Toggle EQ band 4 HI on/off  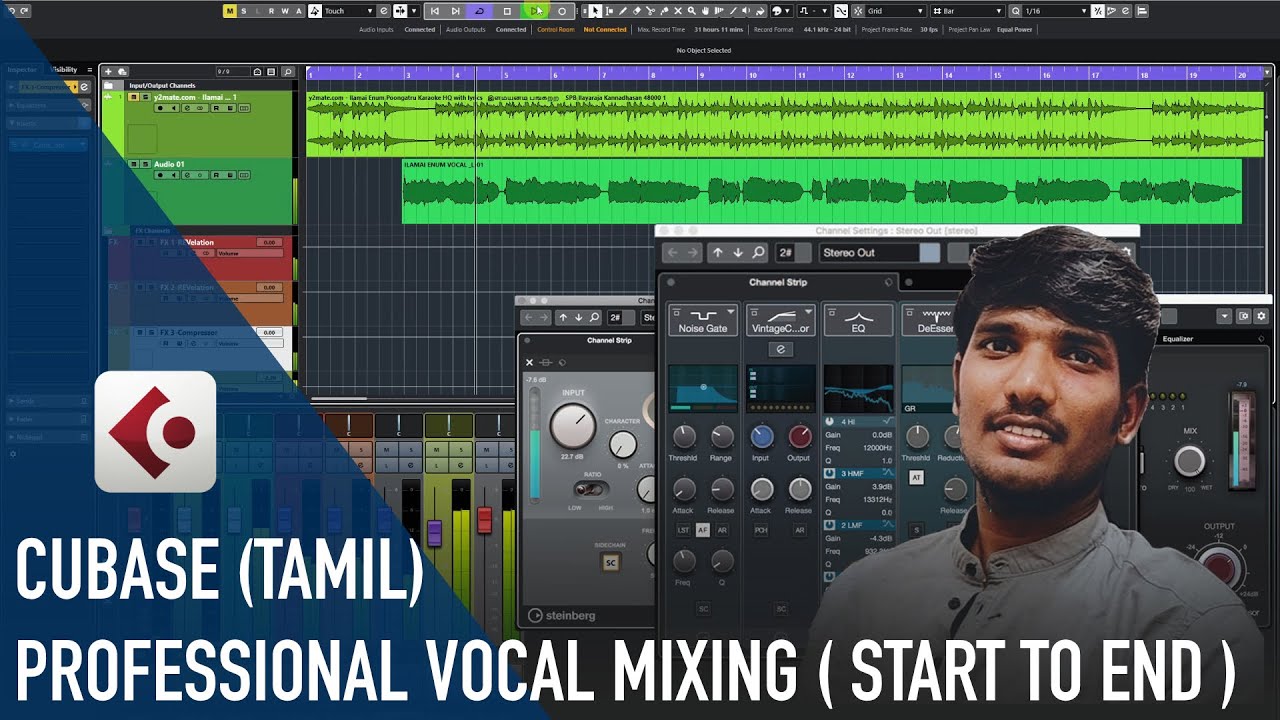(830, 422)
